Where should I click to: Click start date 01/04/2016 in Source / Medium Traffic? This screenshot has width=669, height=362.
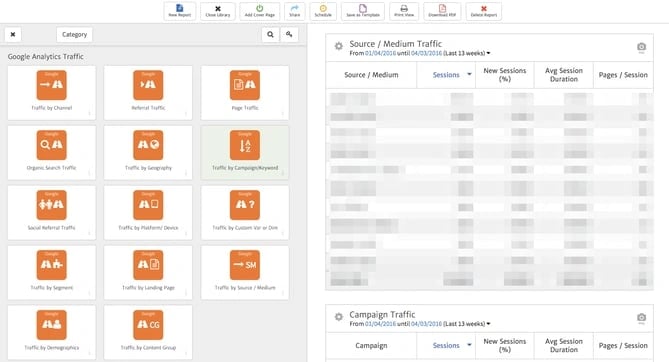[381, 53]
